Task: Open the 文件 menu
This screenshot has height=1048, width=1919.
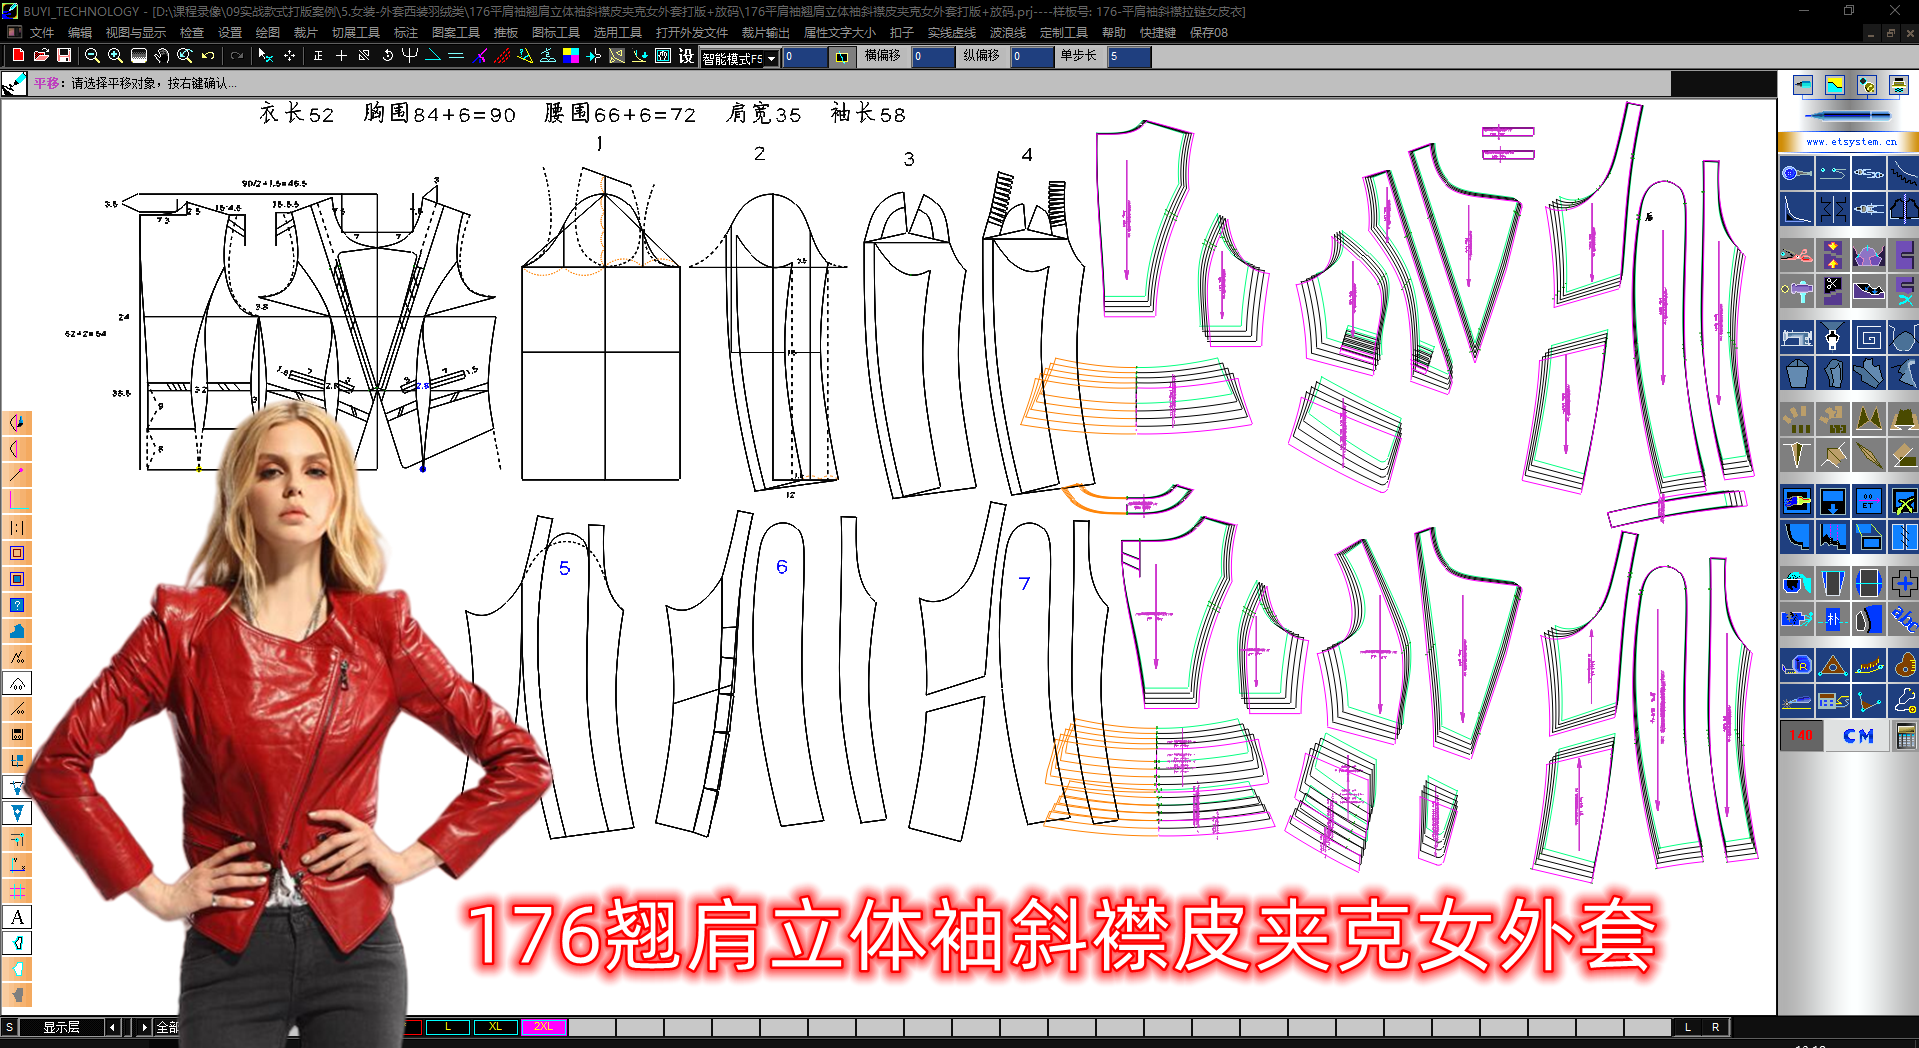Action: 41,32
